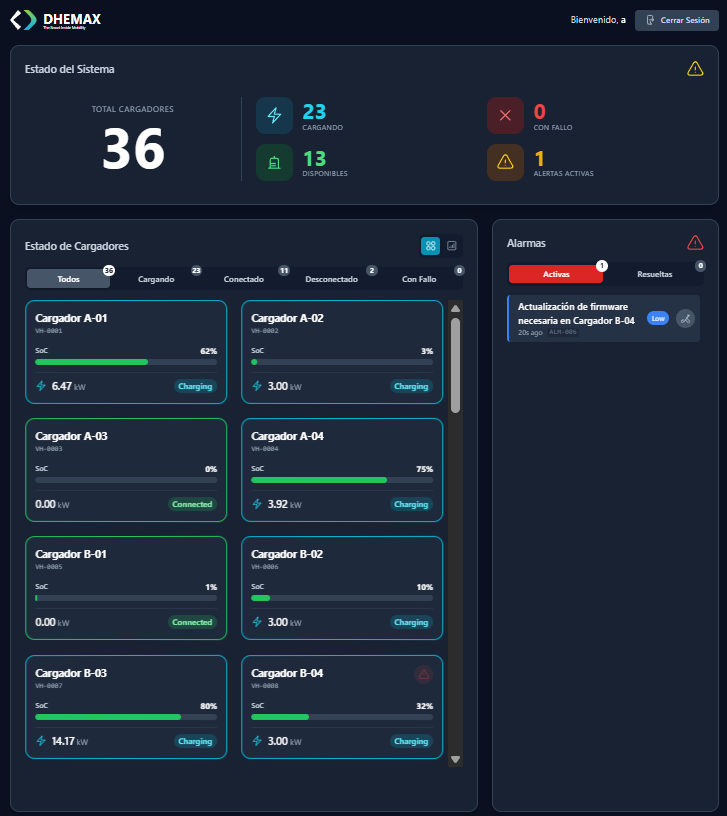Select the Desconectado filter tab

(x=331, y=279)
